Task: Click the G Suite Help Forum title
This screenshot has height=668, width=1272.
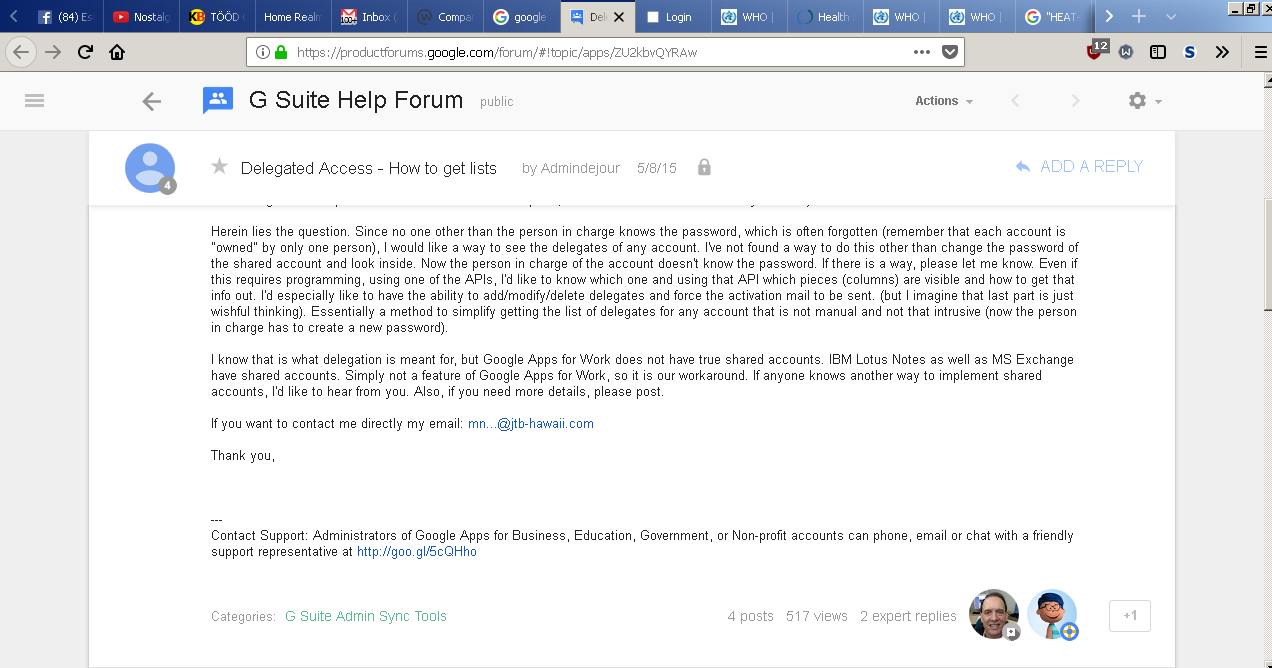Action: point(356,100)
